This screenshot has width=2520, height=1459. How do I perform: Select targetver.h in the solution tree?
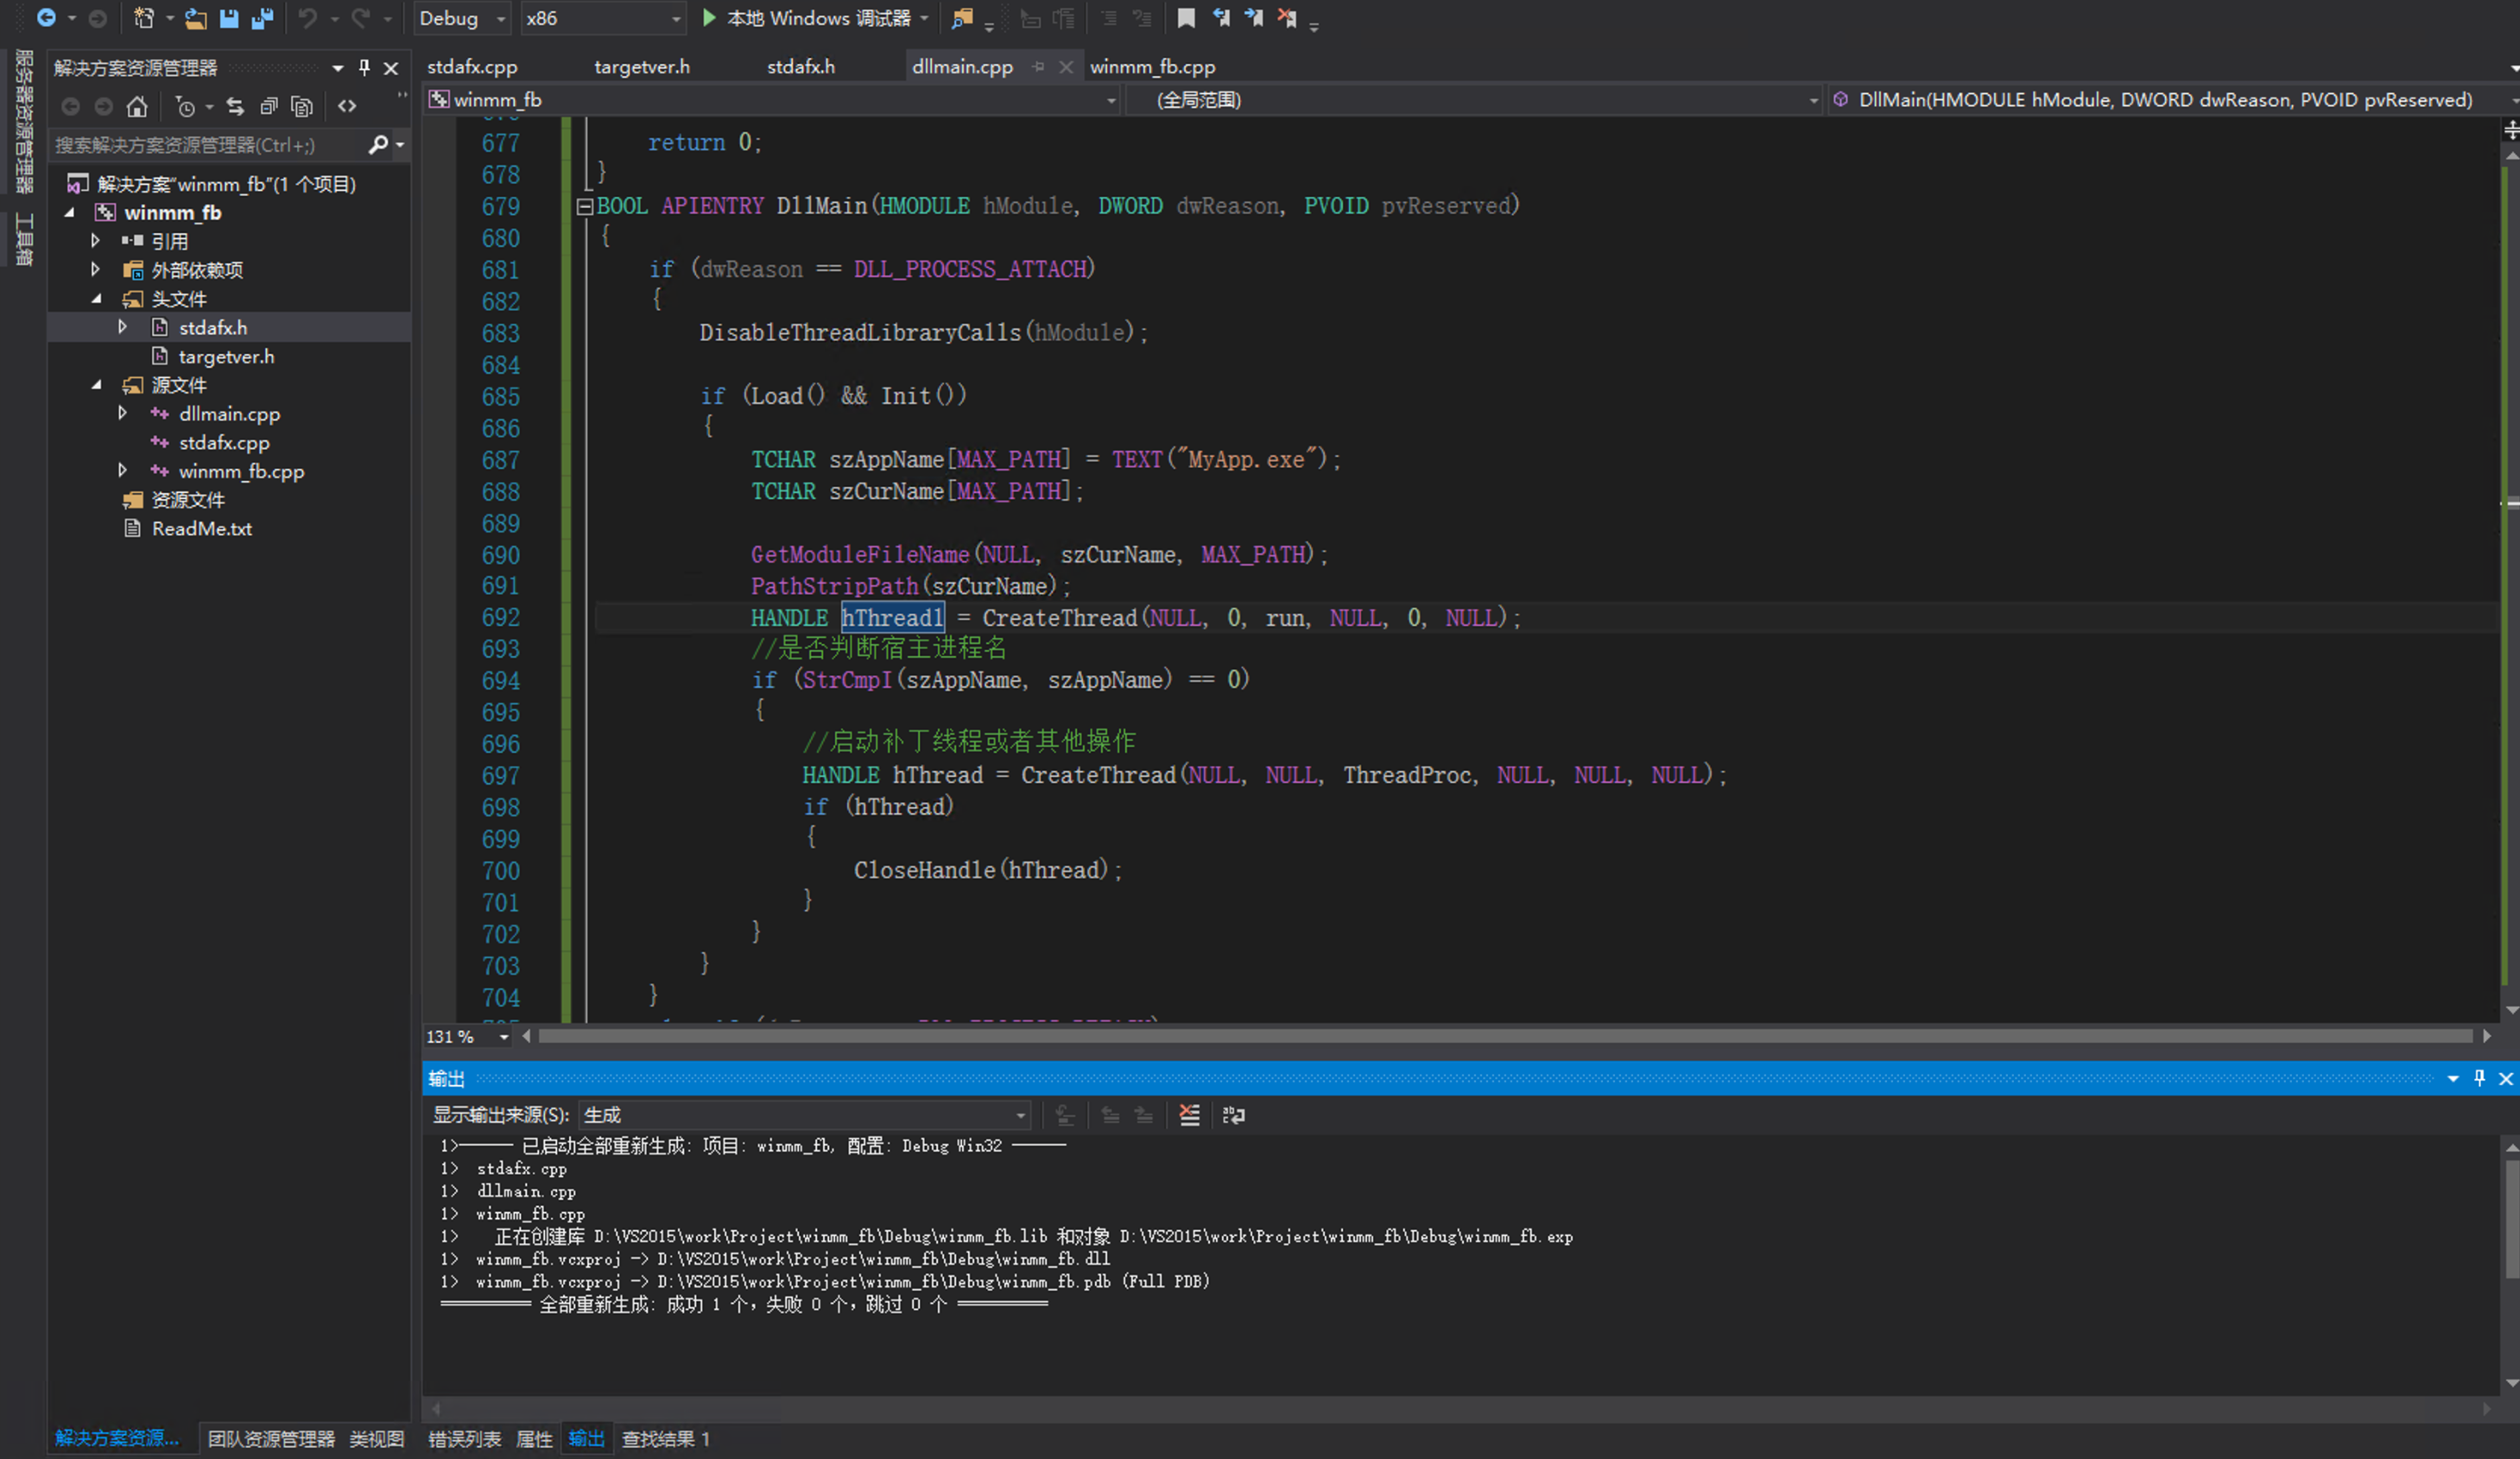click(226, 357)
